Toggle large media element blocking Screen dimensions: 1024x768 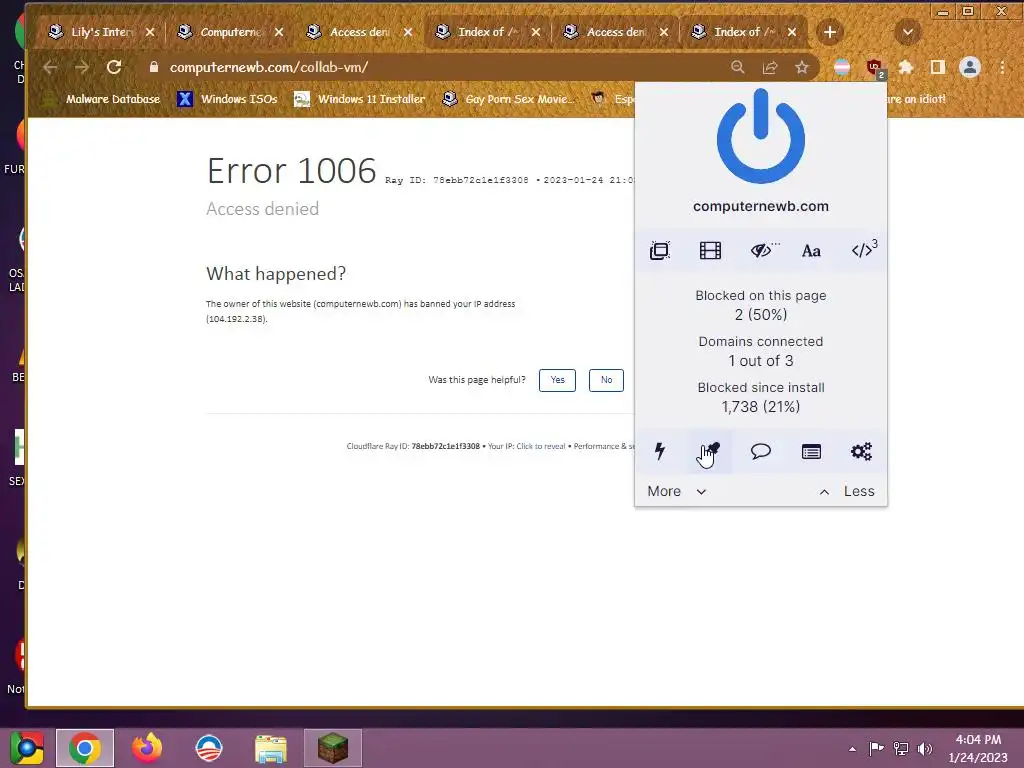[710, 251]
